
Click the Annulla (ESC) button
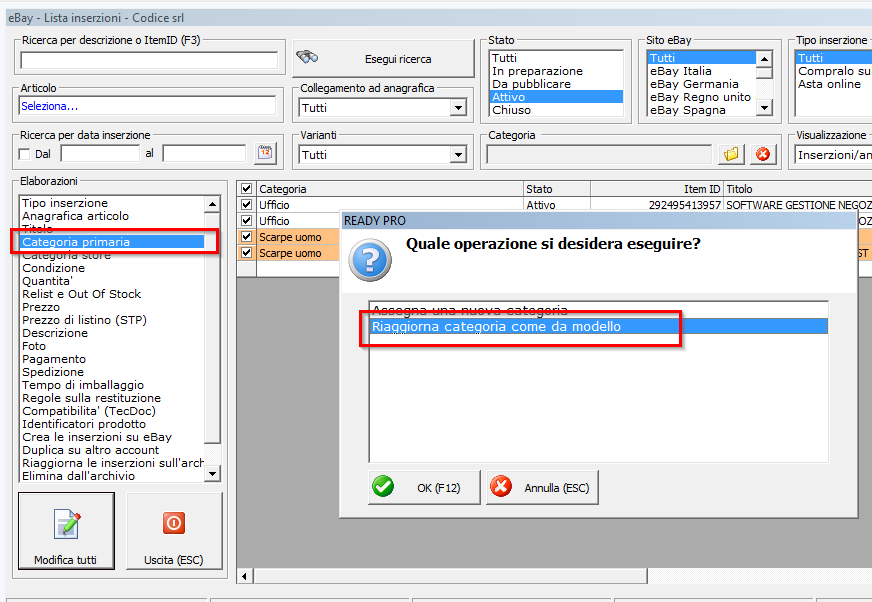pyautogui.click(x=542, y=487)
